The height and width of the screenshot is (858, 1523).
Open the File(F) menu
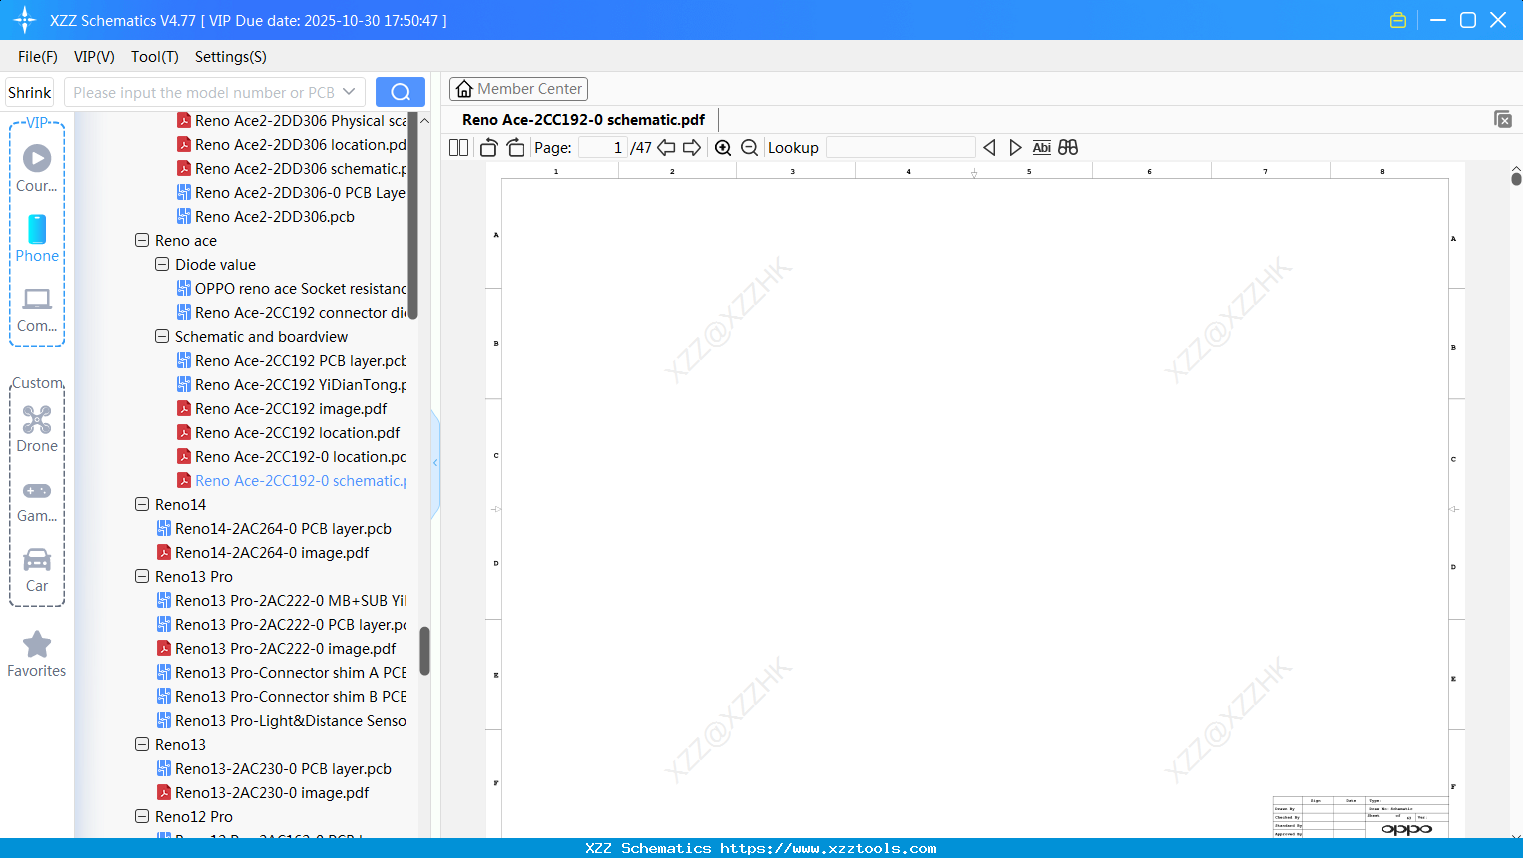click(x=38, y=57)
